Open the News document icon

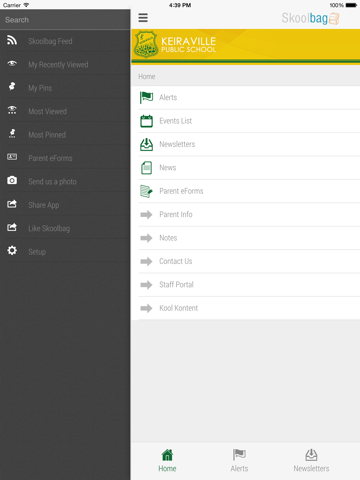tap(146, 168)
